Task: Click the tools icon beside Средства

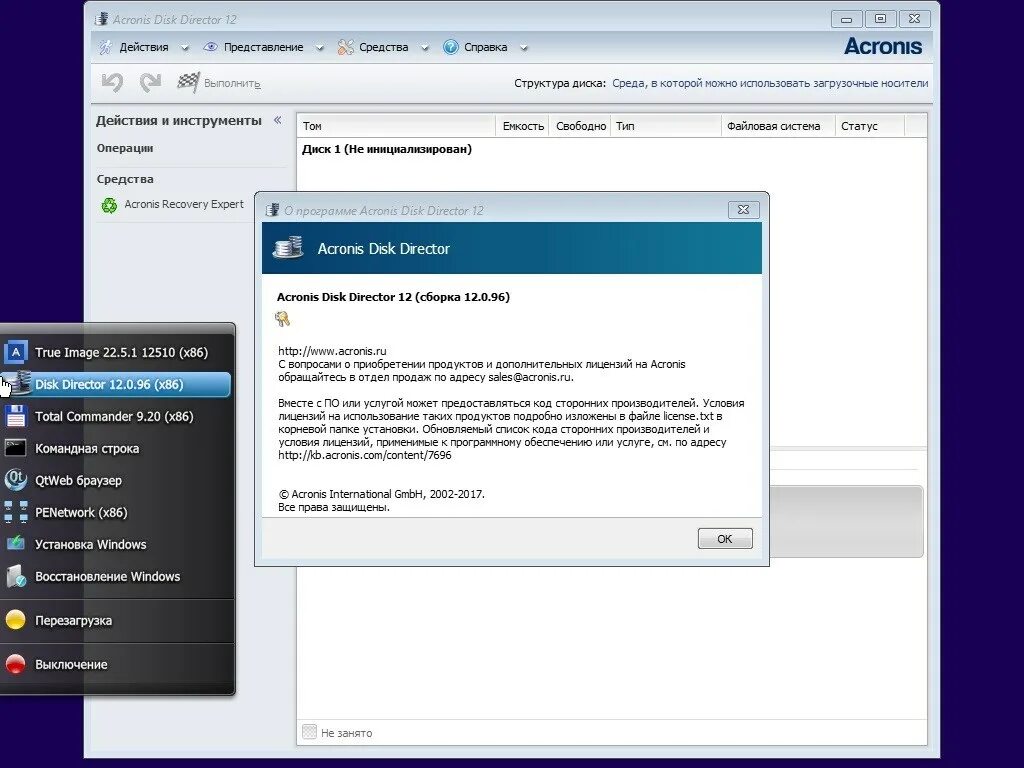Action: [x=345, y=47]
